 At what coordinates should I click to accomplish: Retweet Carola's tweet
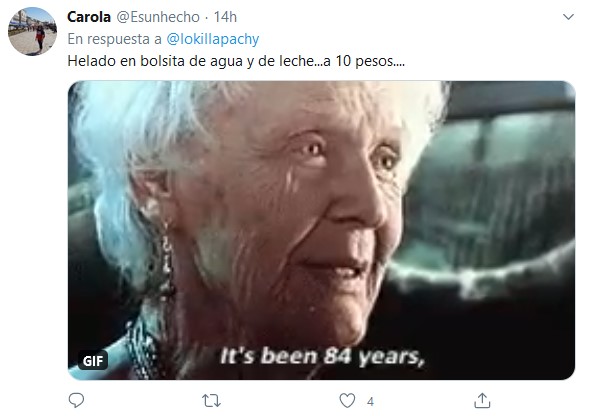click(x=211, y=401)
